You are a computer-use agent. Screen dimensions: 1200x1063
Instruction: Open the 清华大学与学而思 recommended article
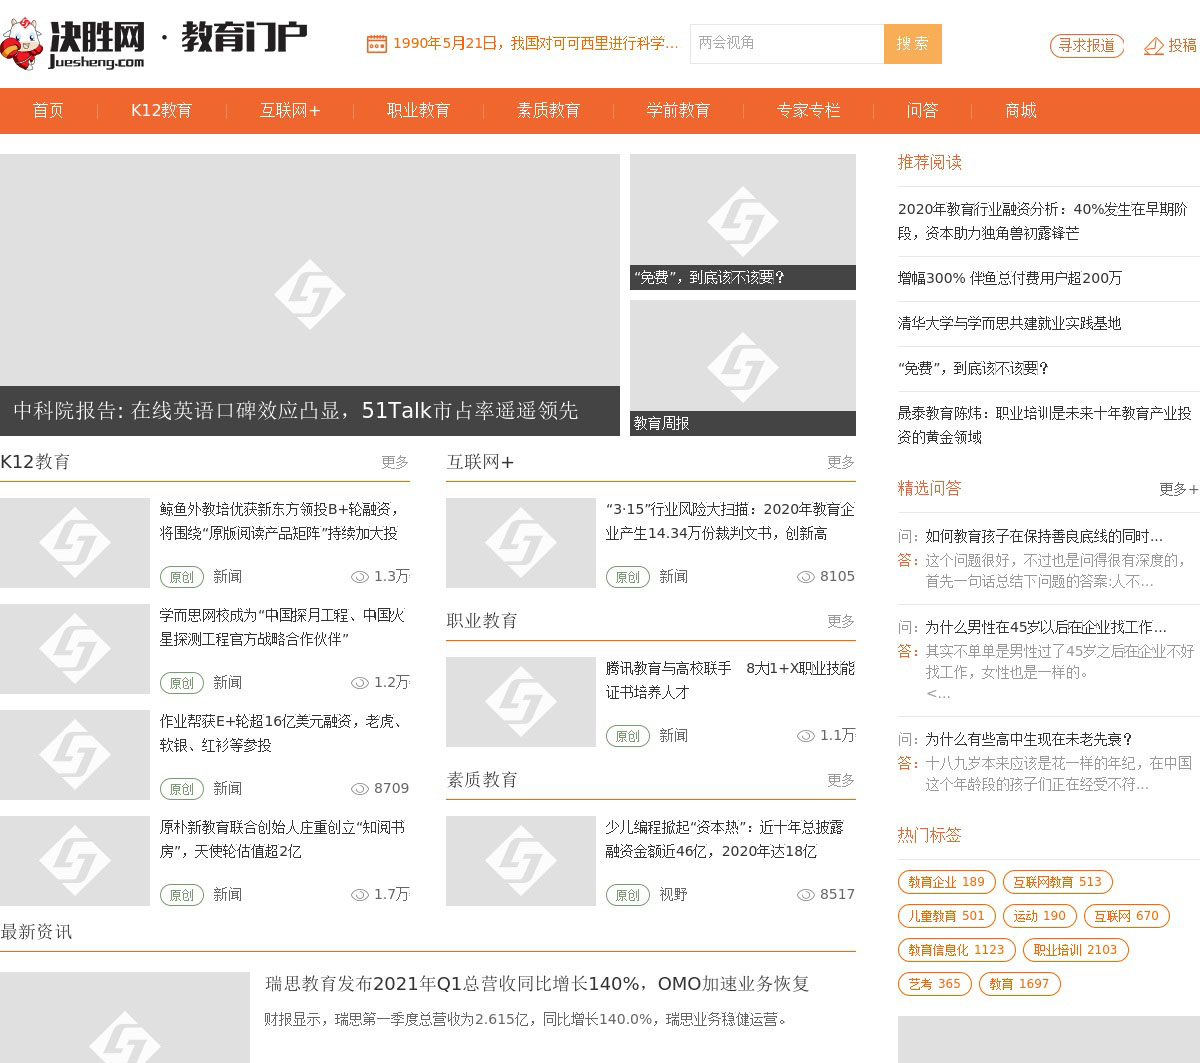coord(1009,324)
